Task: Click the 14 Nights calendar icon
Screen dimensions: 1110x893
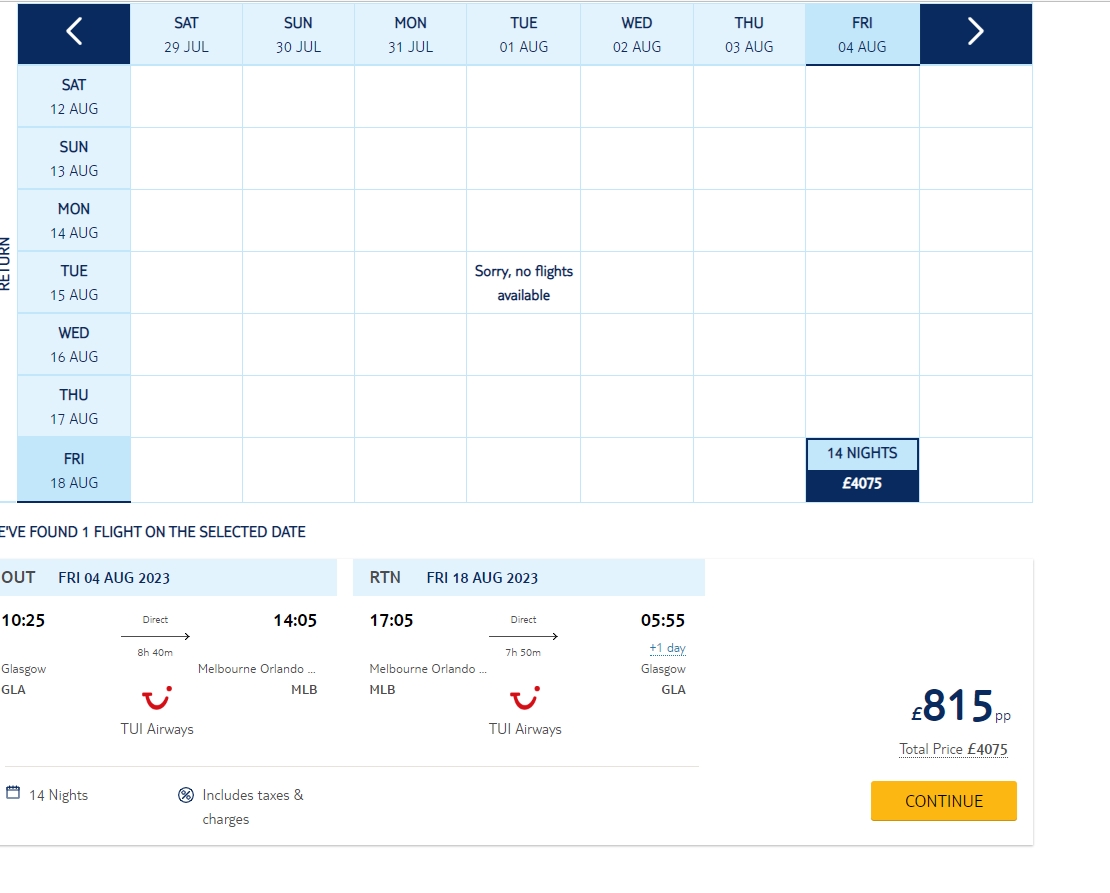Action: 13,792
